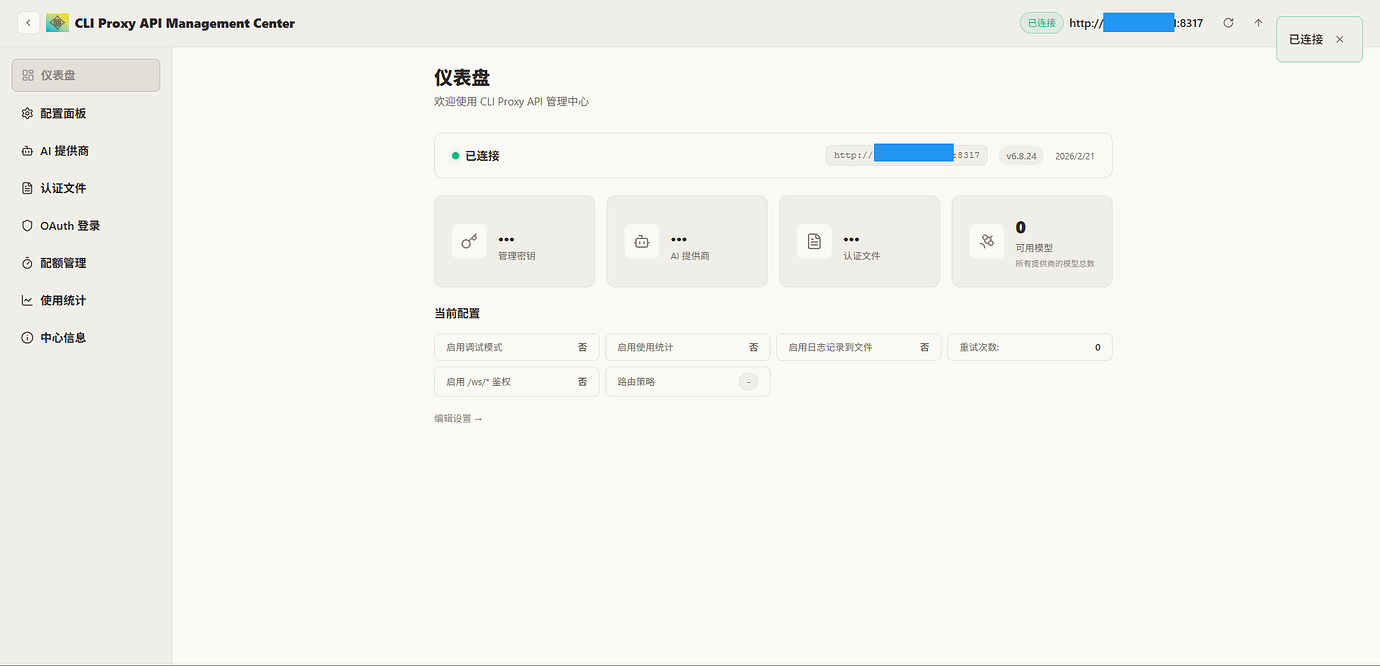The width and height of the screenshot is (1380, 666).
Task: Collapse sidebar using the back chevron button
Action: coord(28,23)
